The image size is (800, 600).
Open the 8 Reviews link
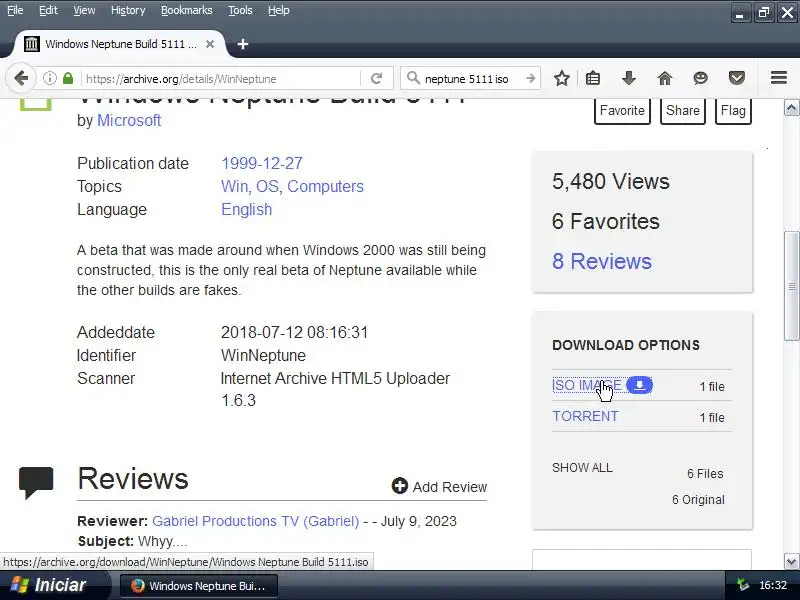602,261
